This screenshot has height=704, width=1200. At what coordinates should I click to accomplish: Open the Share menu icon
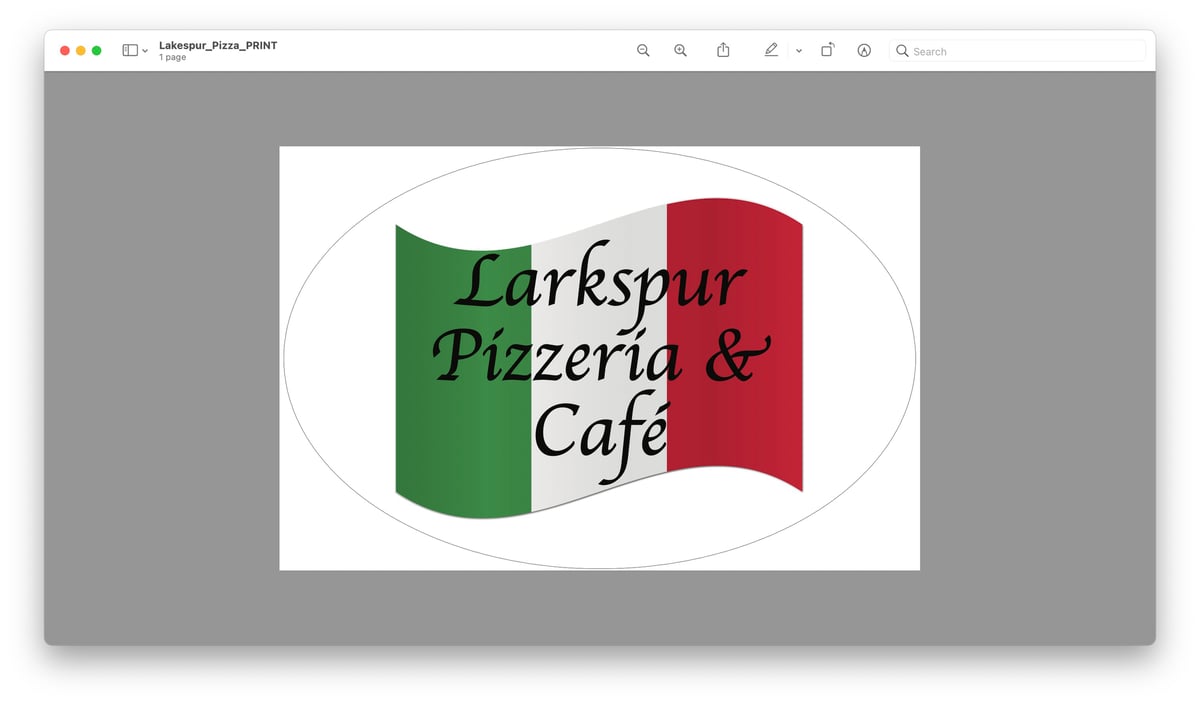(723, 50)
